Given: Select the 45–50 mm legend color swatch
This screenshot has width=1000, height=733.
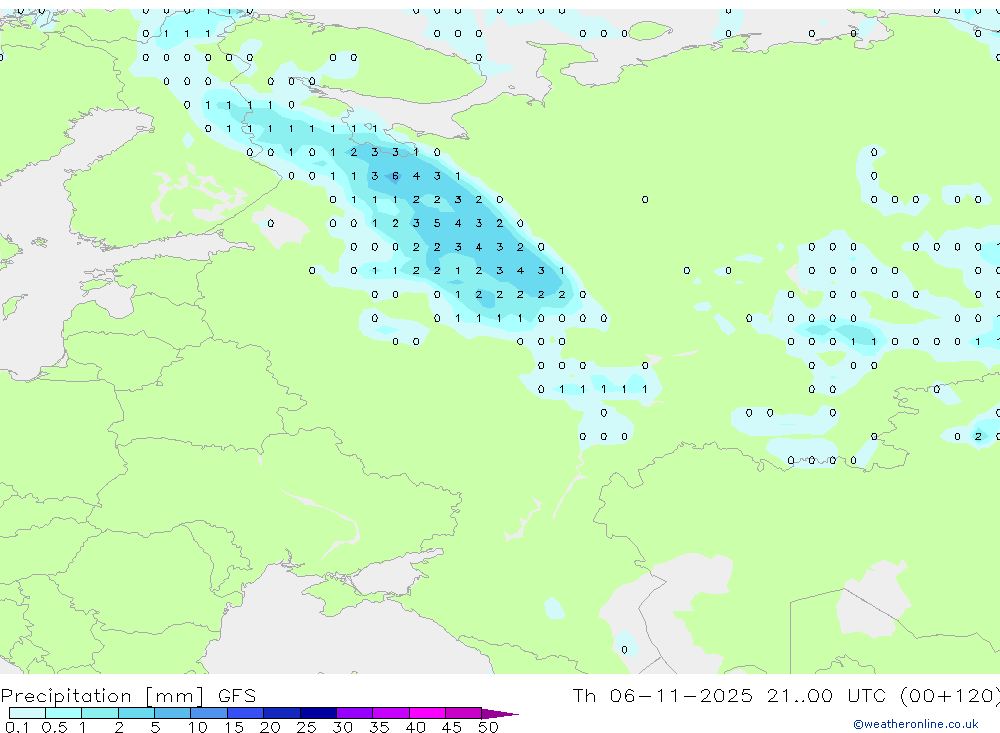Looking at the screenshot, I should 464,713.
